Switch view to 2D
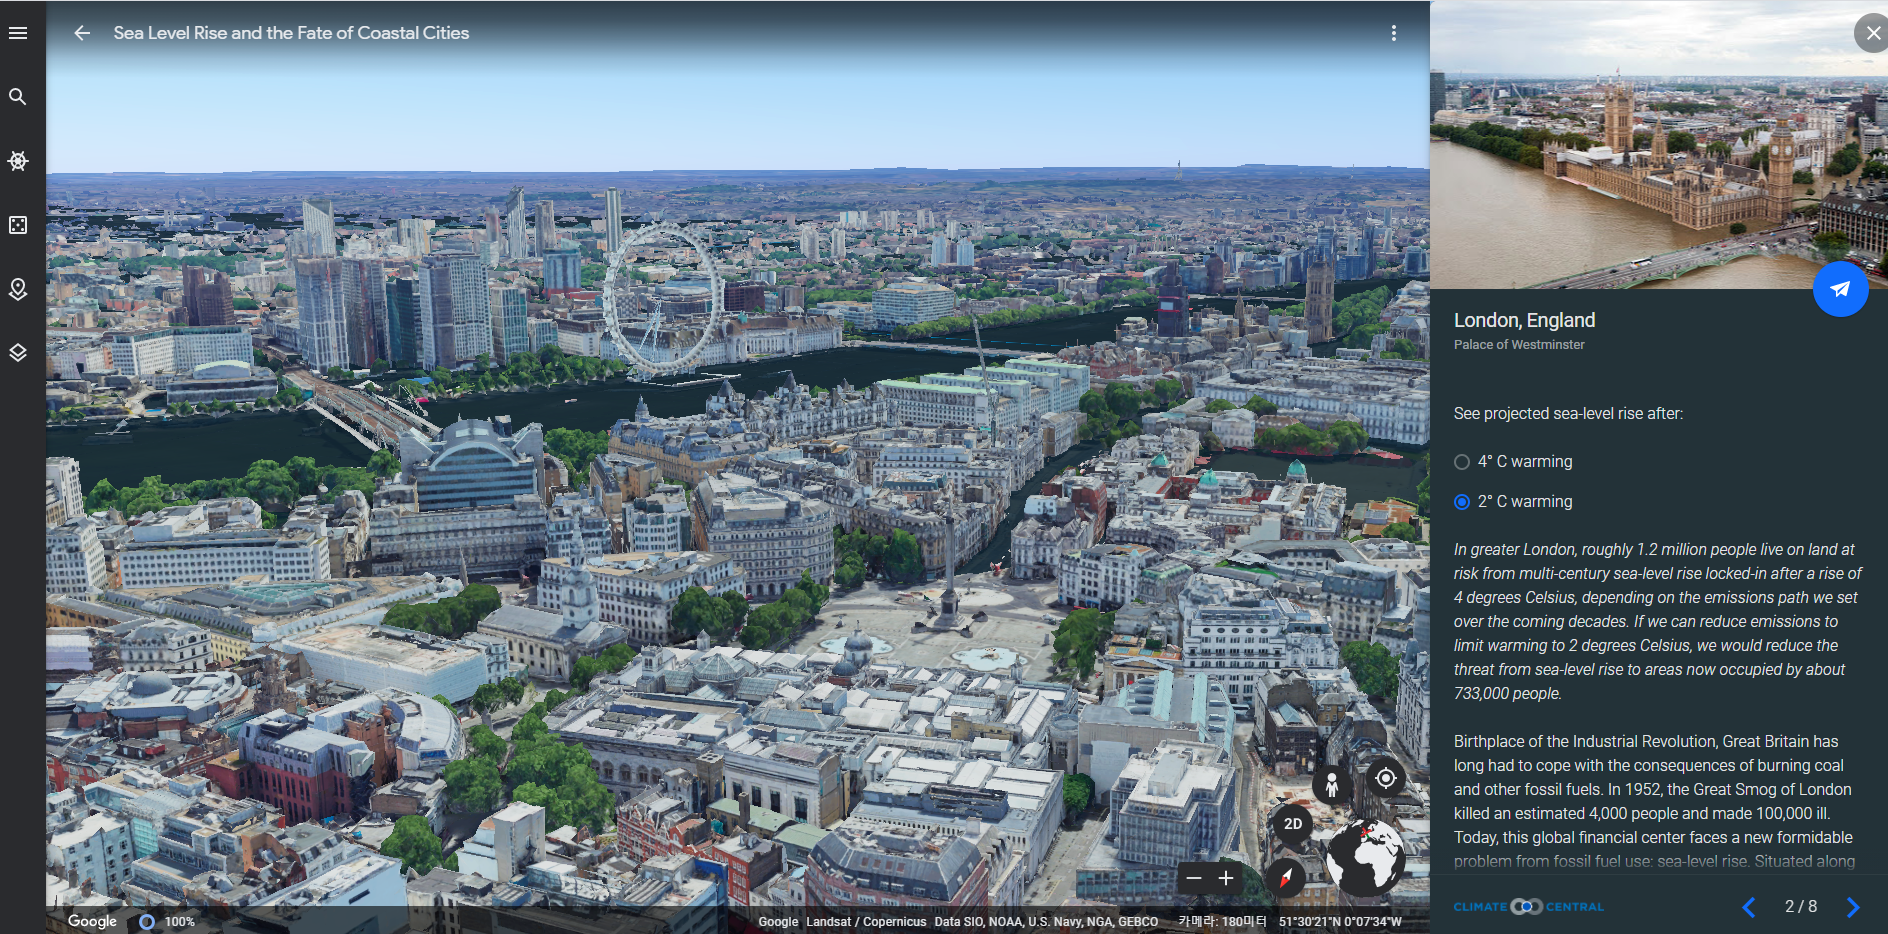Image resolution: width=1888 pixels, height=934 pixels. click(1293, 824)
